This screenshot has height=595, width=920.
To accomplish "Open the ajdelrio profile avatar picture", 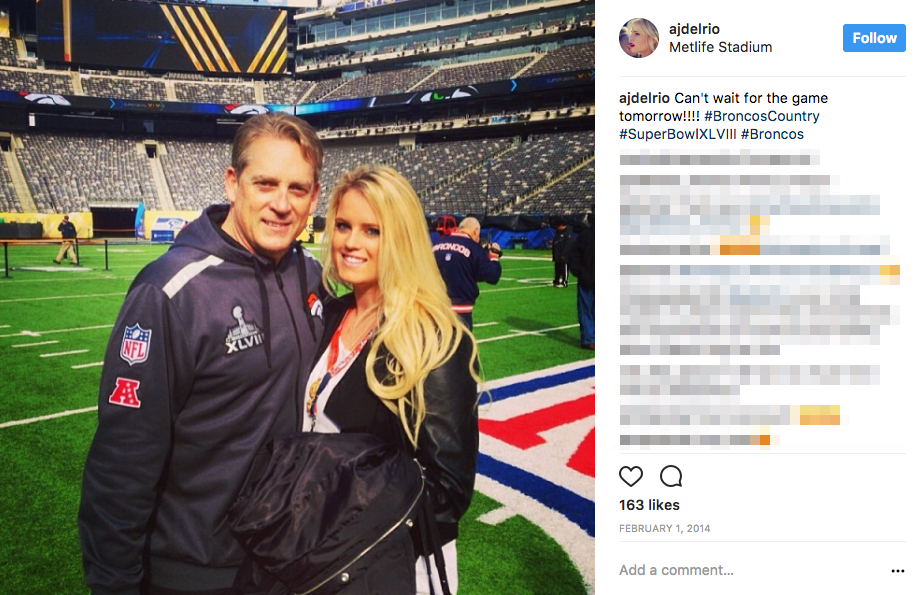I will [639, 38].
